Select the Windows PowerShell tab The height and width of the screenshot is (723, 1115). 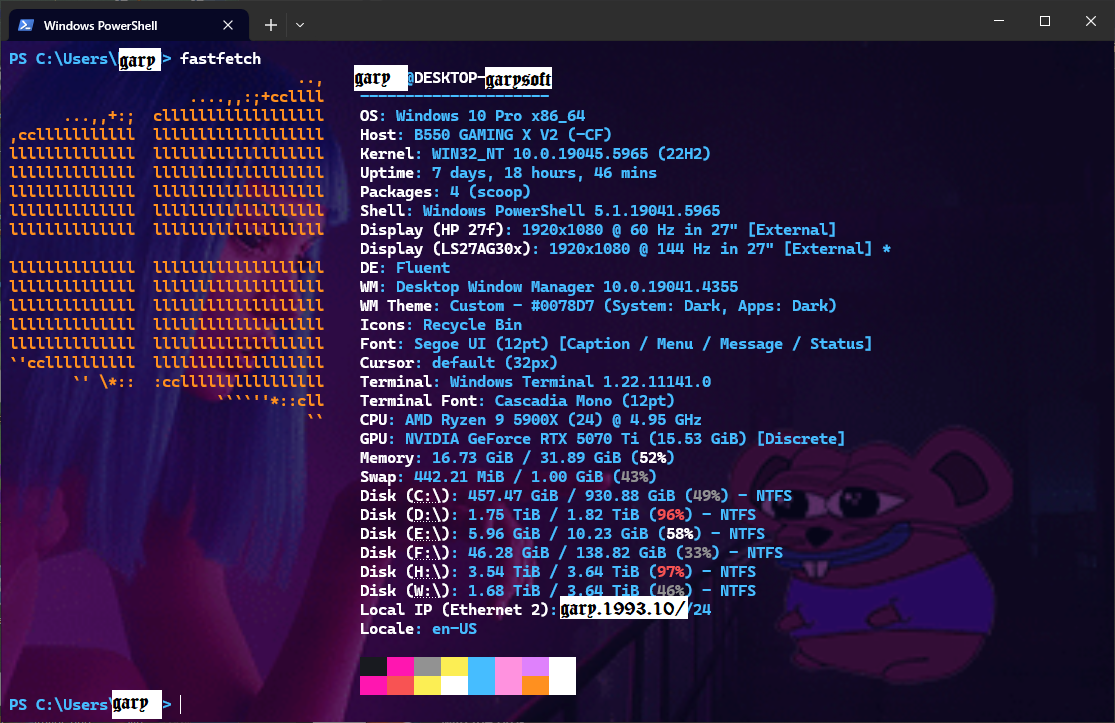pos(129,25)
